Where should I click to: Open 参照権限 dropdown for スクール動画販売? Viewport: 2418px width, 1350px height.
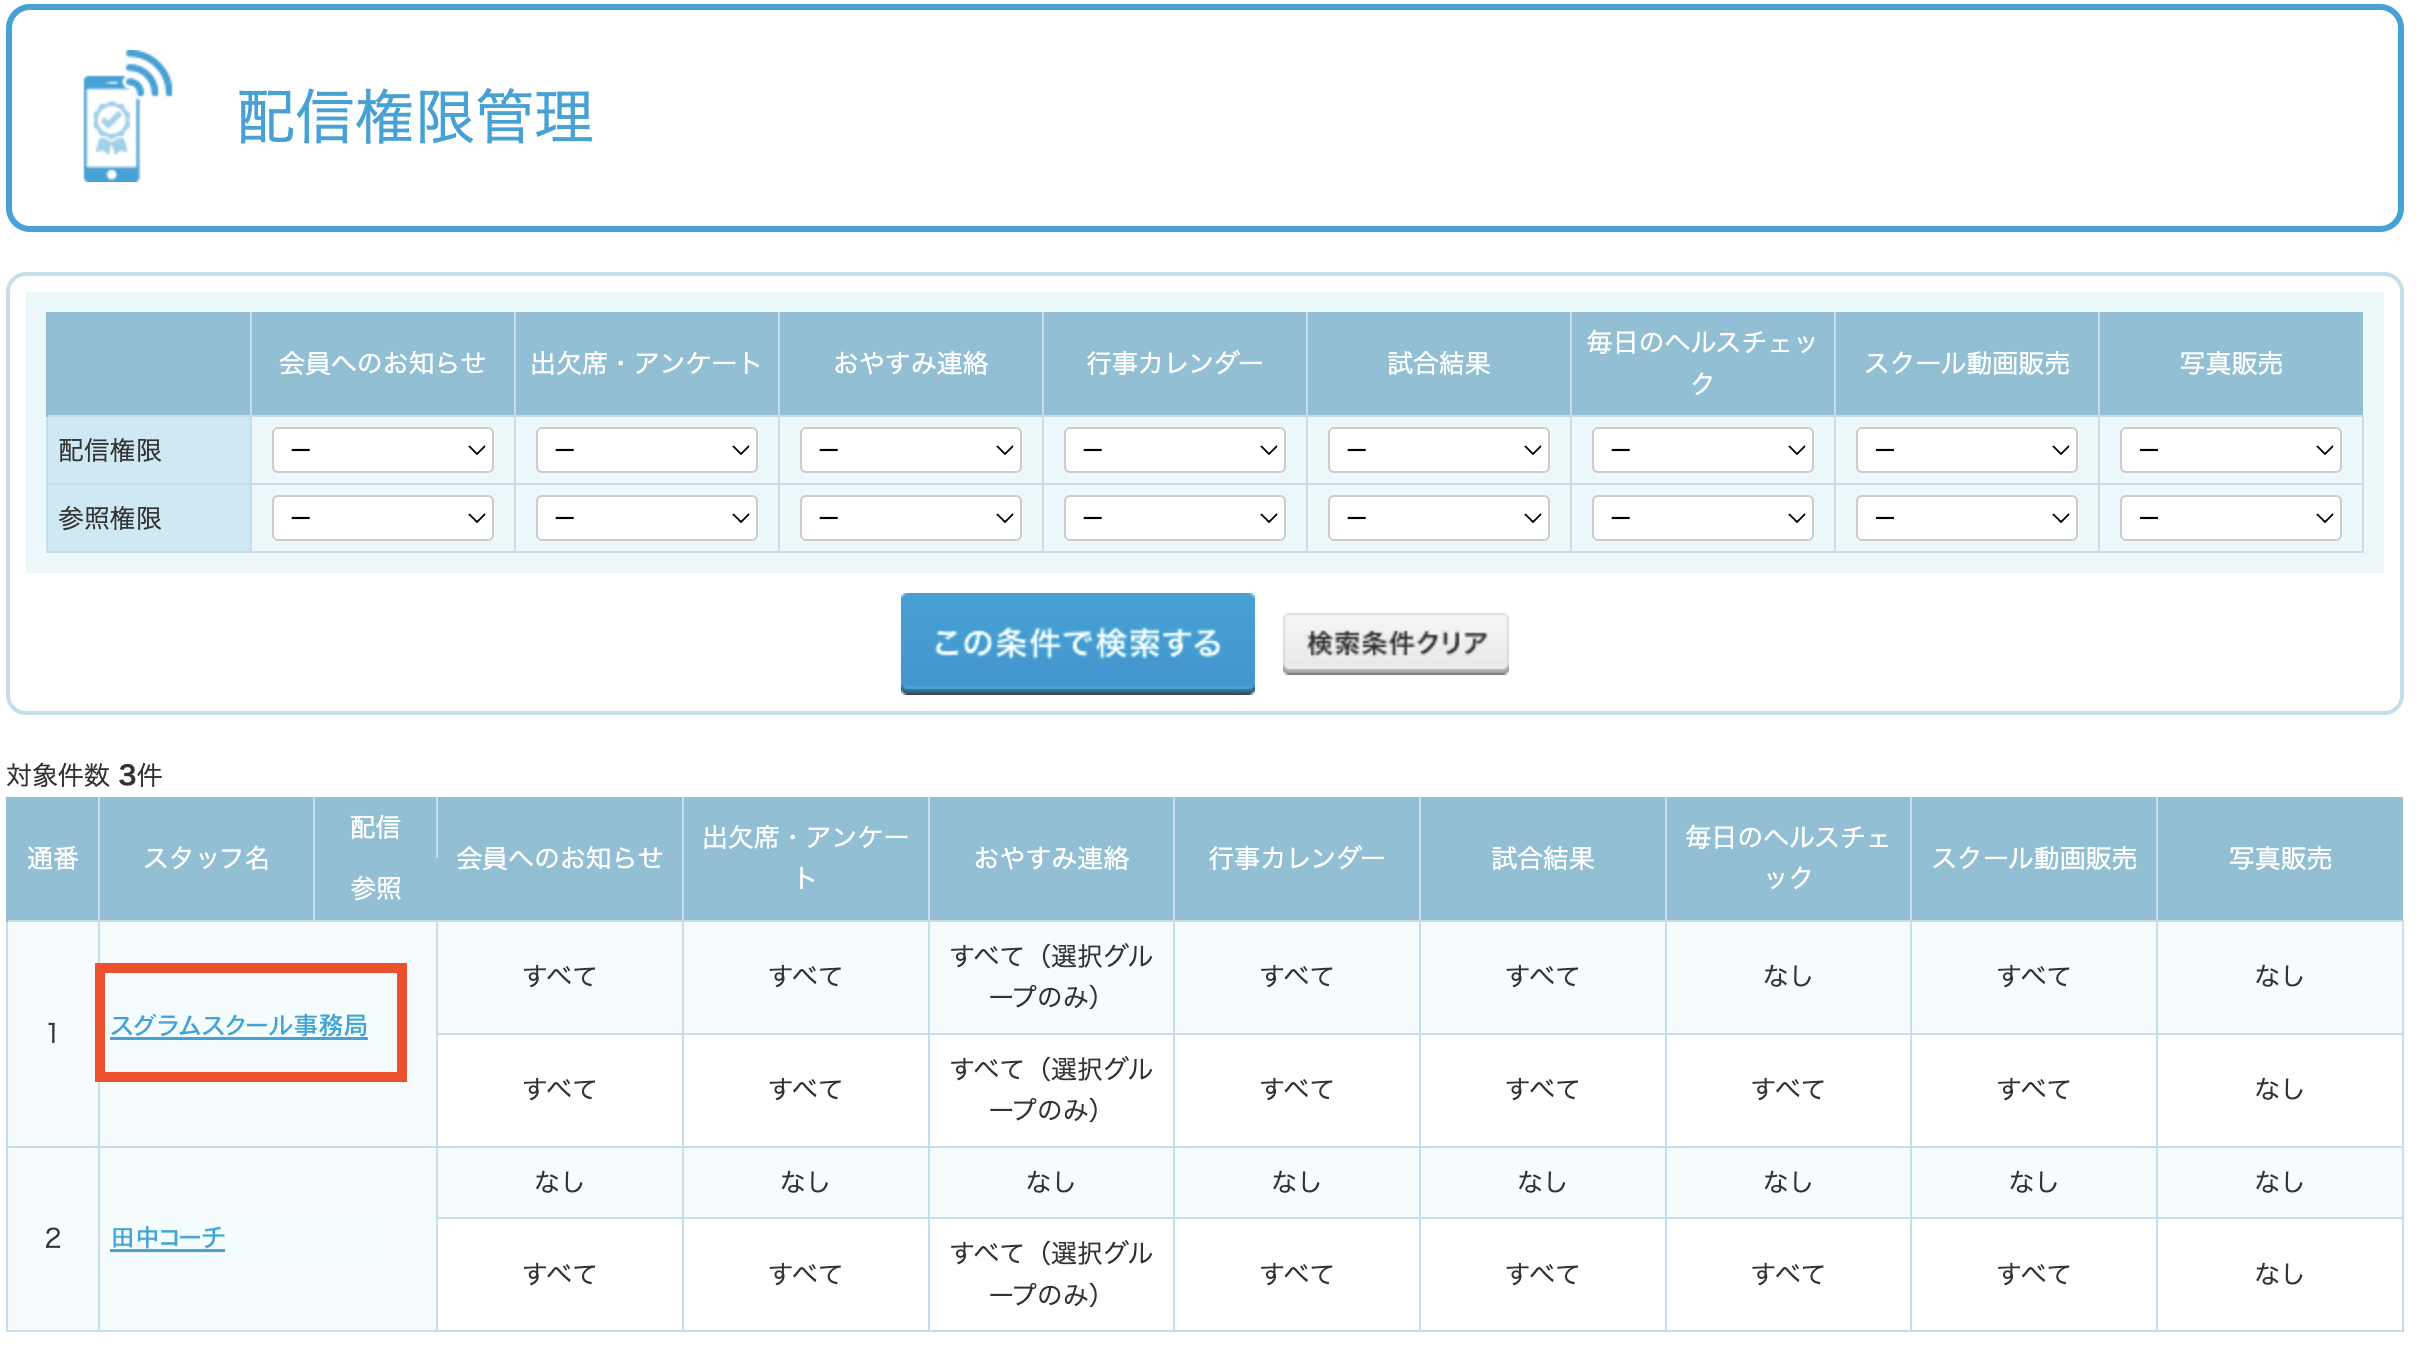(x=1967, y=518)
